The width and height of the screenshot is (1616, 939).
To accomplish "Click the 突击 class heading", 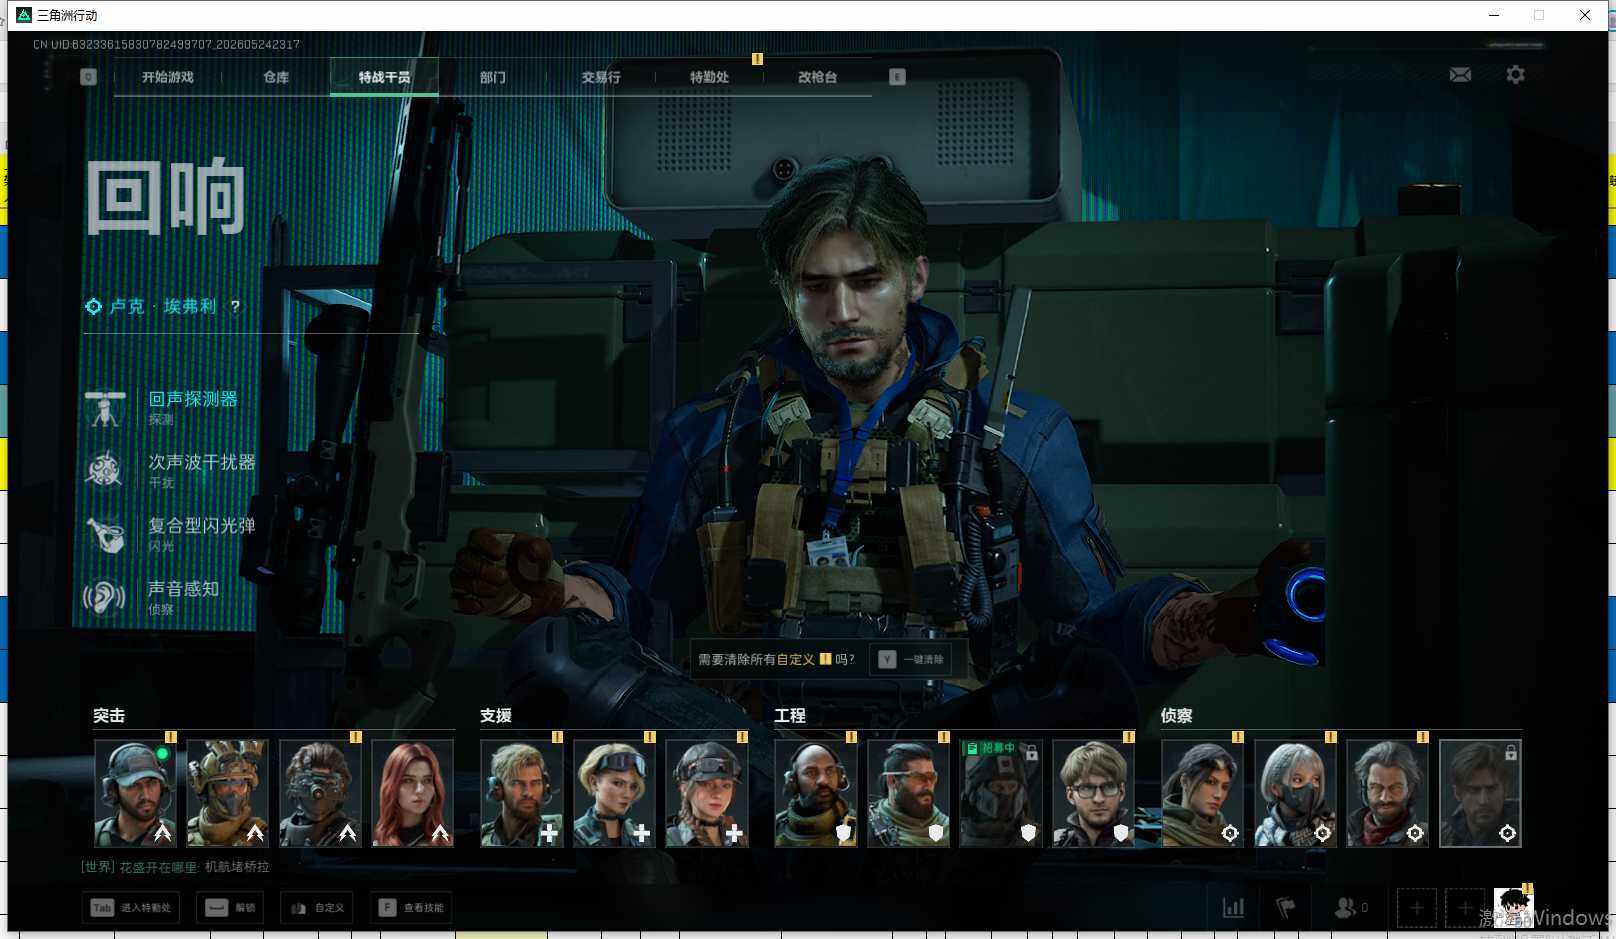I will (x=109, y=716).
